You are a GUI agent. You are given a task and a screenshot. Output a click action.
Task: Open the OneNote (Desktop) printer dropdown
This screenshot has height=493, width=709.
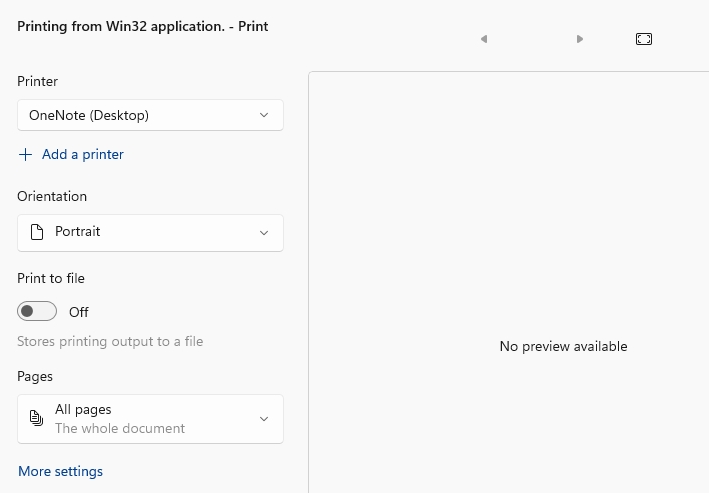[x=150, y=115]
